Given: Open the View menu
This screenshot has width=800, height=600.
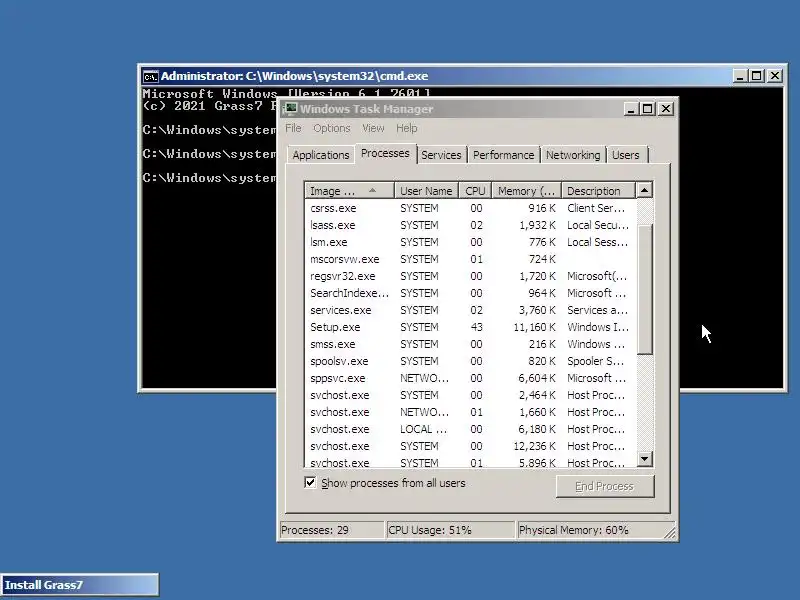Looking at the screenshot, I should [373, 128].
